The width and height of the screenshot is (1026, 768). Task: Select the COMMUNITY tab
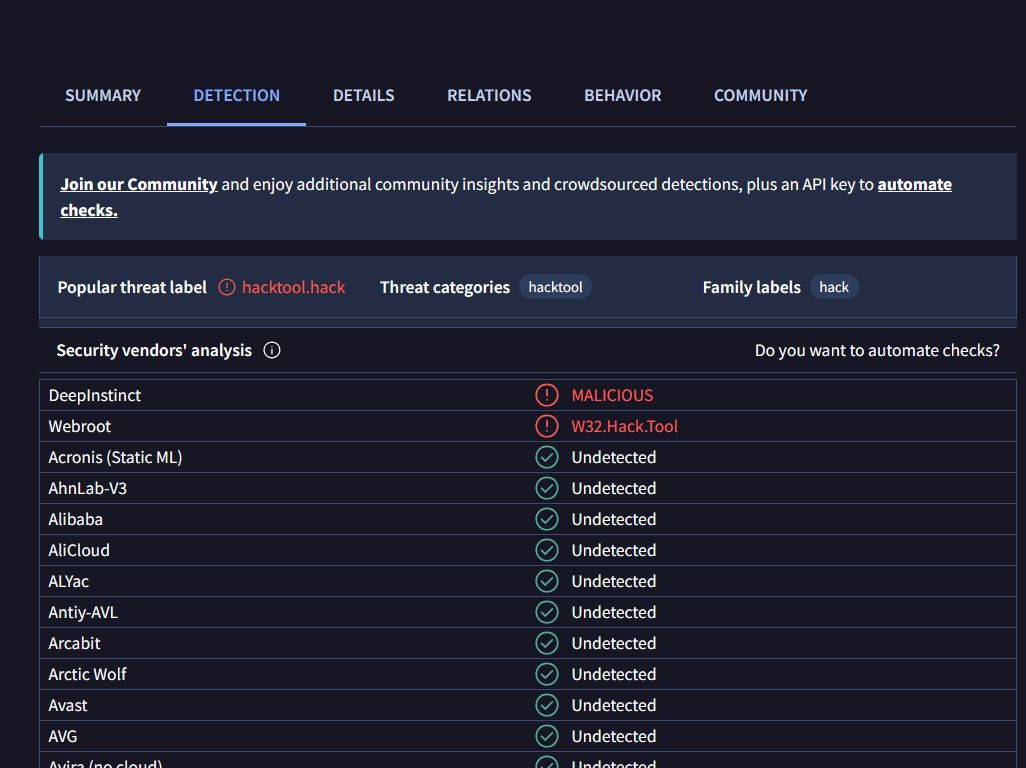pyautogui.click(x=760, y=96)
